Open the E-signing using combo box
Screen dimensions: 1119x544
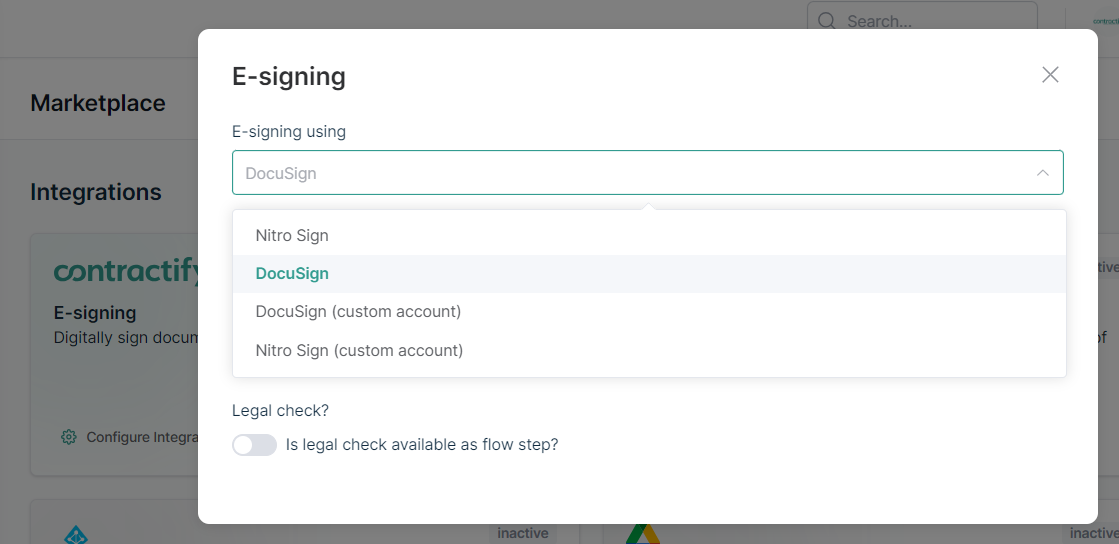[x=647, y=172]
